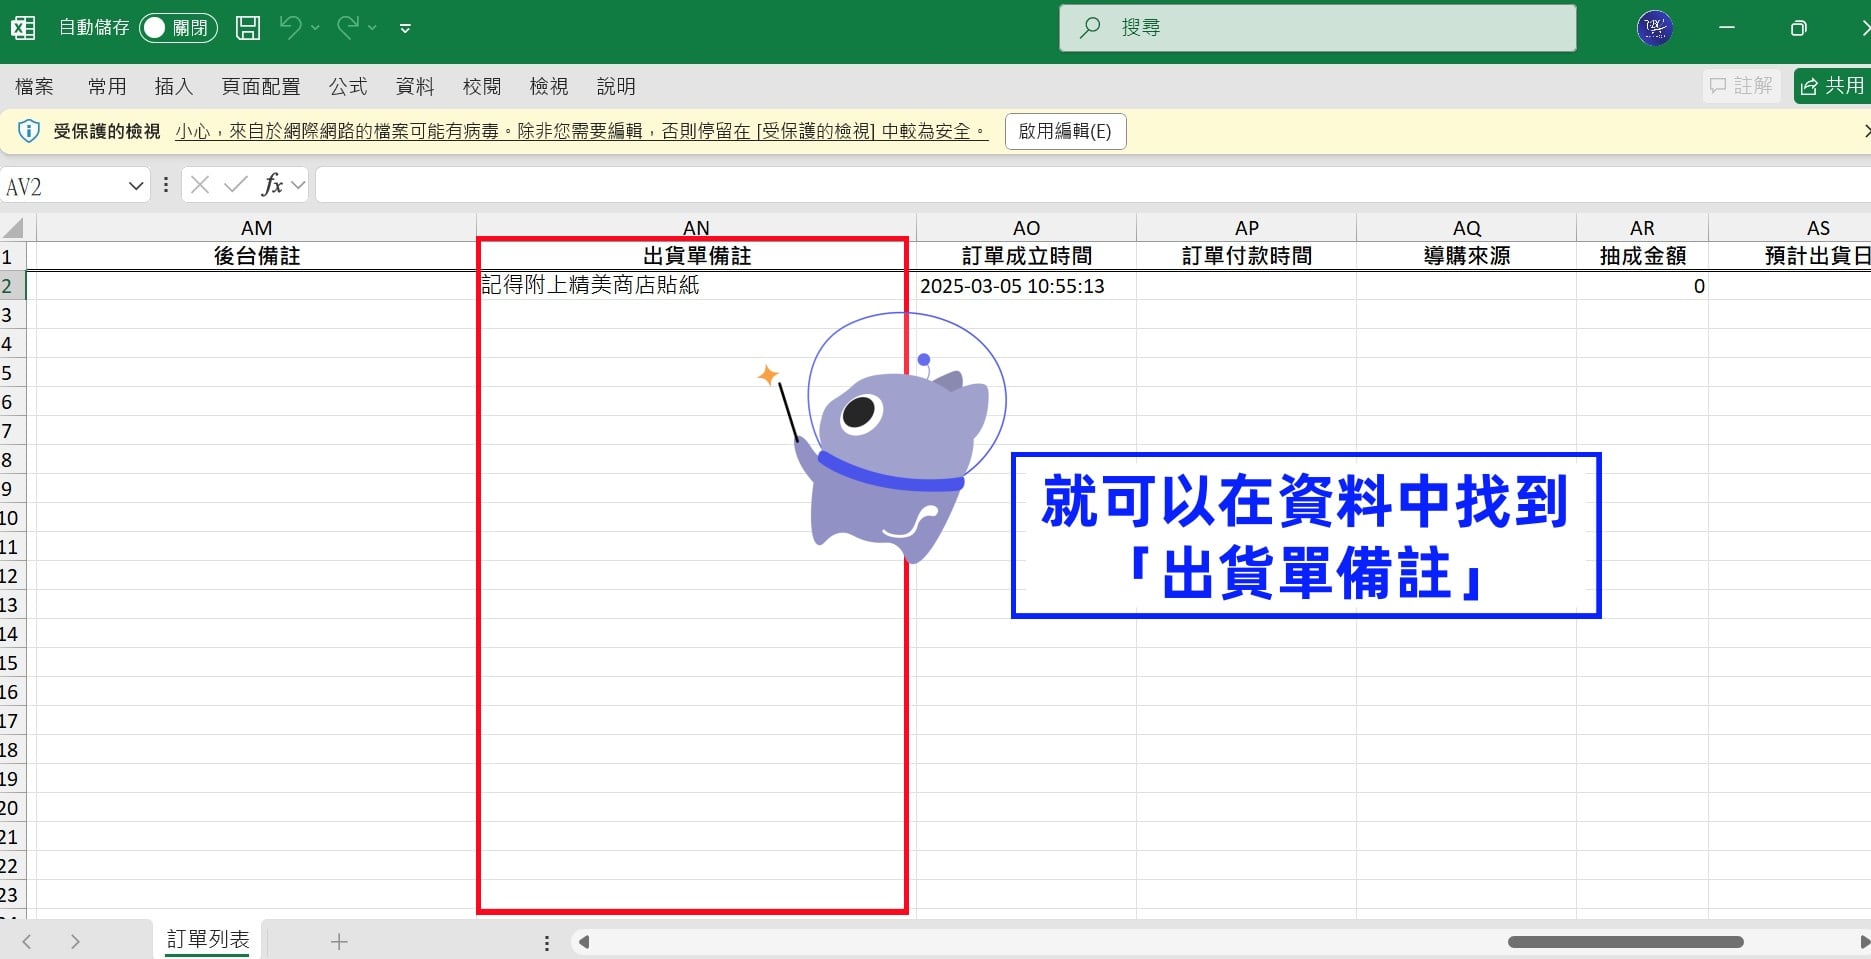Switch to the 資料 ribbon tab

[x=415, y=87]
